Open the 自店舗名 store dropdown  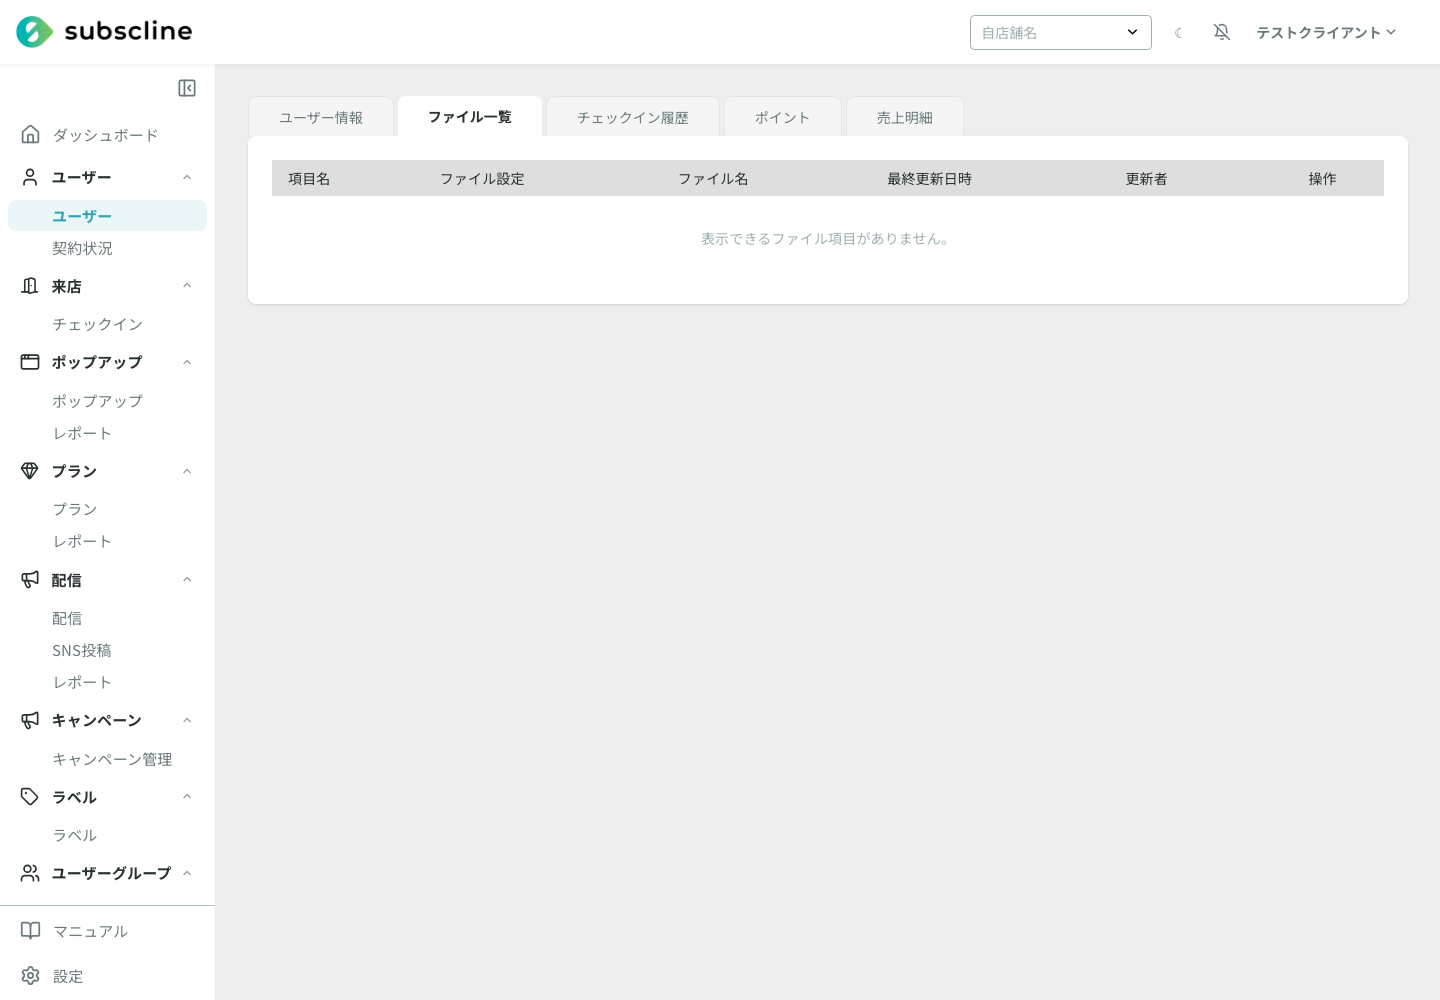(1061, 32)
